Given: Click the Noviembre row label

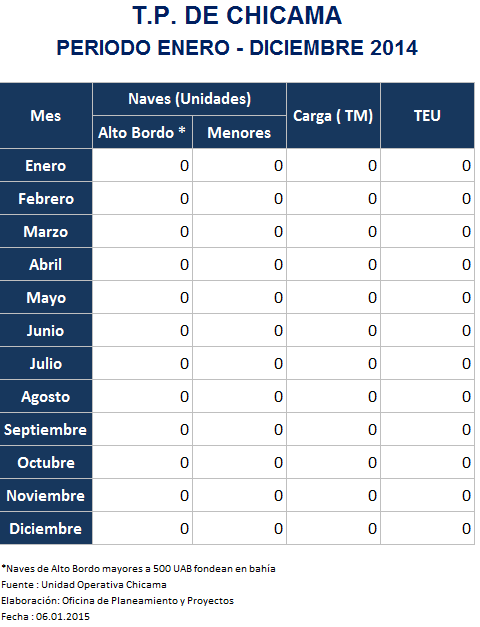Looking at the screenshot, I should [x=46, y=495].
